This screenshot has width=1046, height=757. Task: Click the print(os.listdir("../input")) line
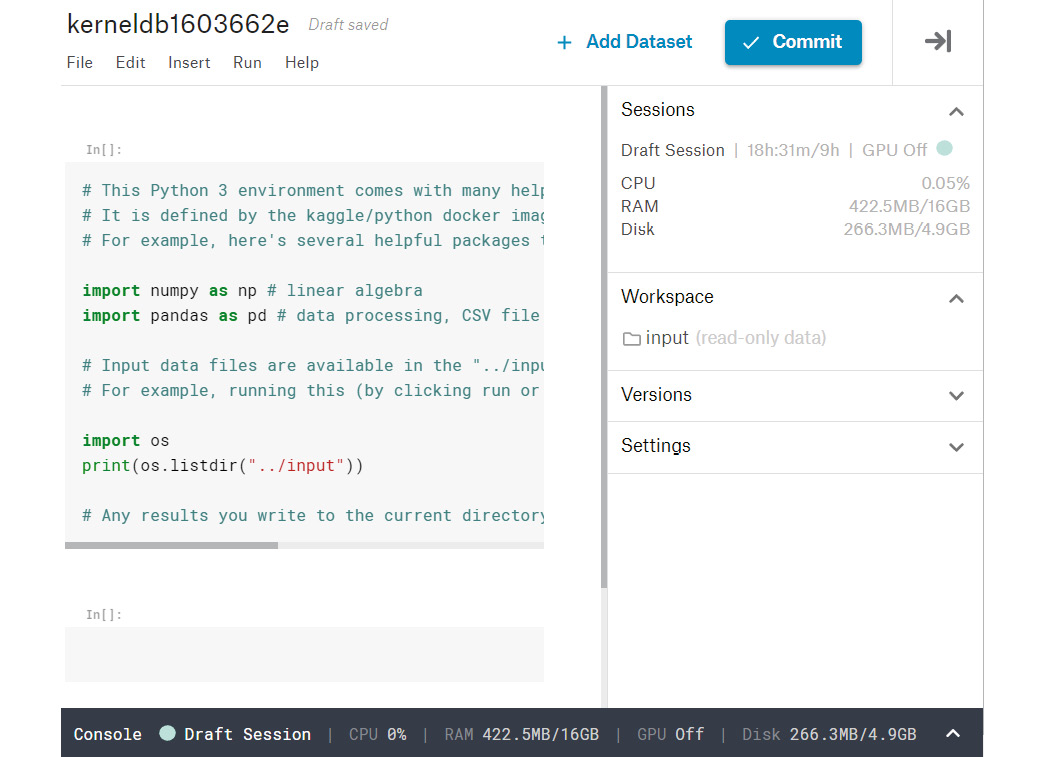[x=223, y=466]
